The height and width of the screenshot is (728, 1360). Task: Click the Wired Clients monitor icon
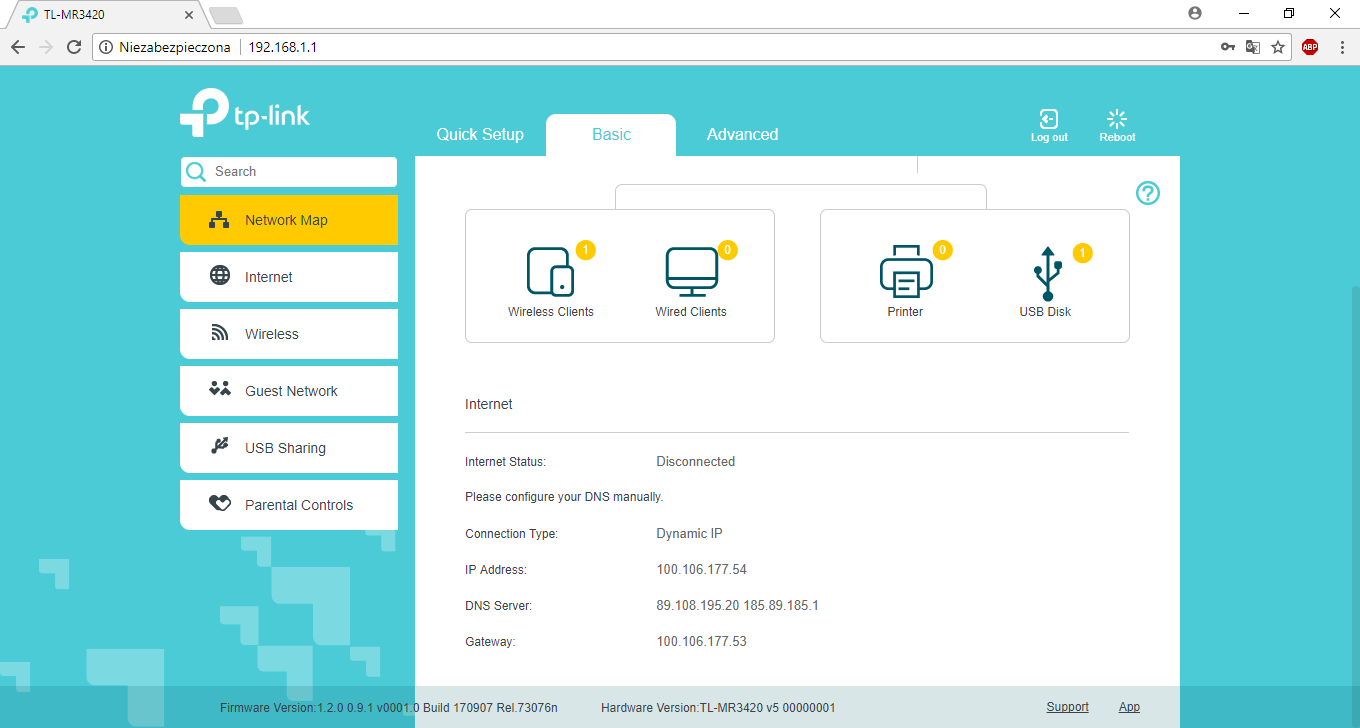(691, 271)
